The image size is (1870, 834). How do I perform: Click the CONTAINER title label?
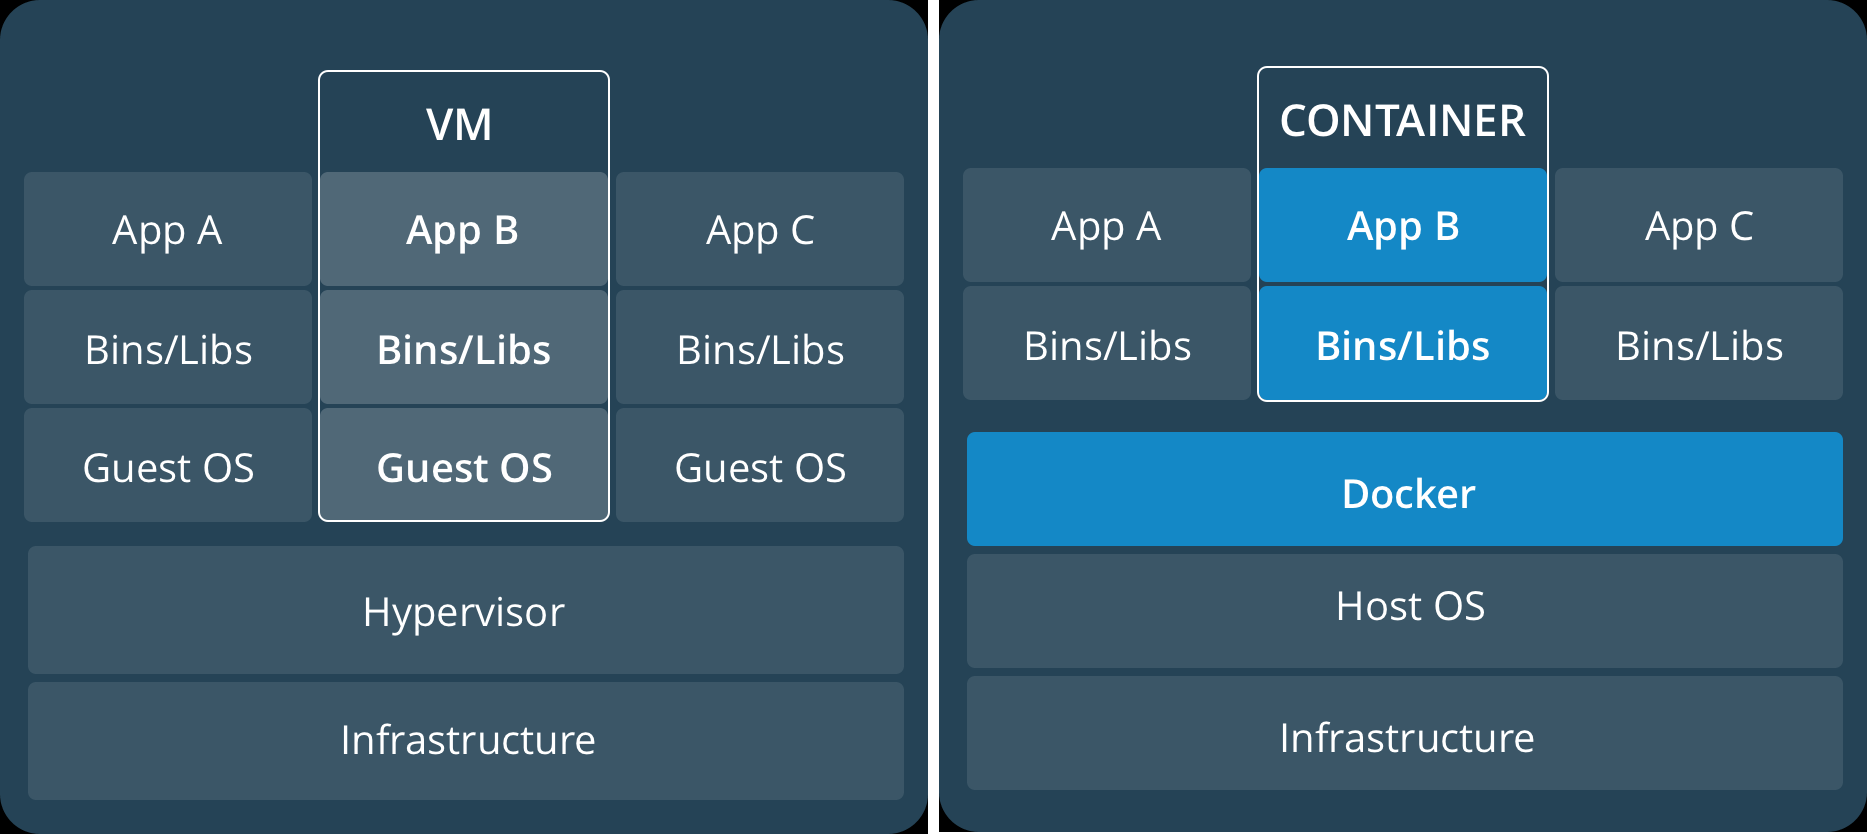pyautogui.click(x=1402, y=121)
